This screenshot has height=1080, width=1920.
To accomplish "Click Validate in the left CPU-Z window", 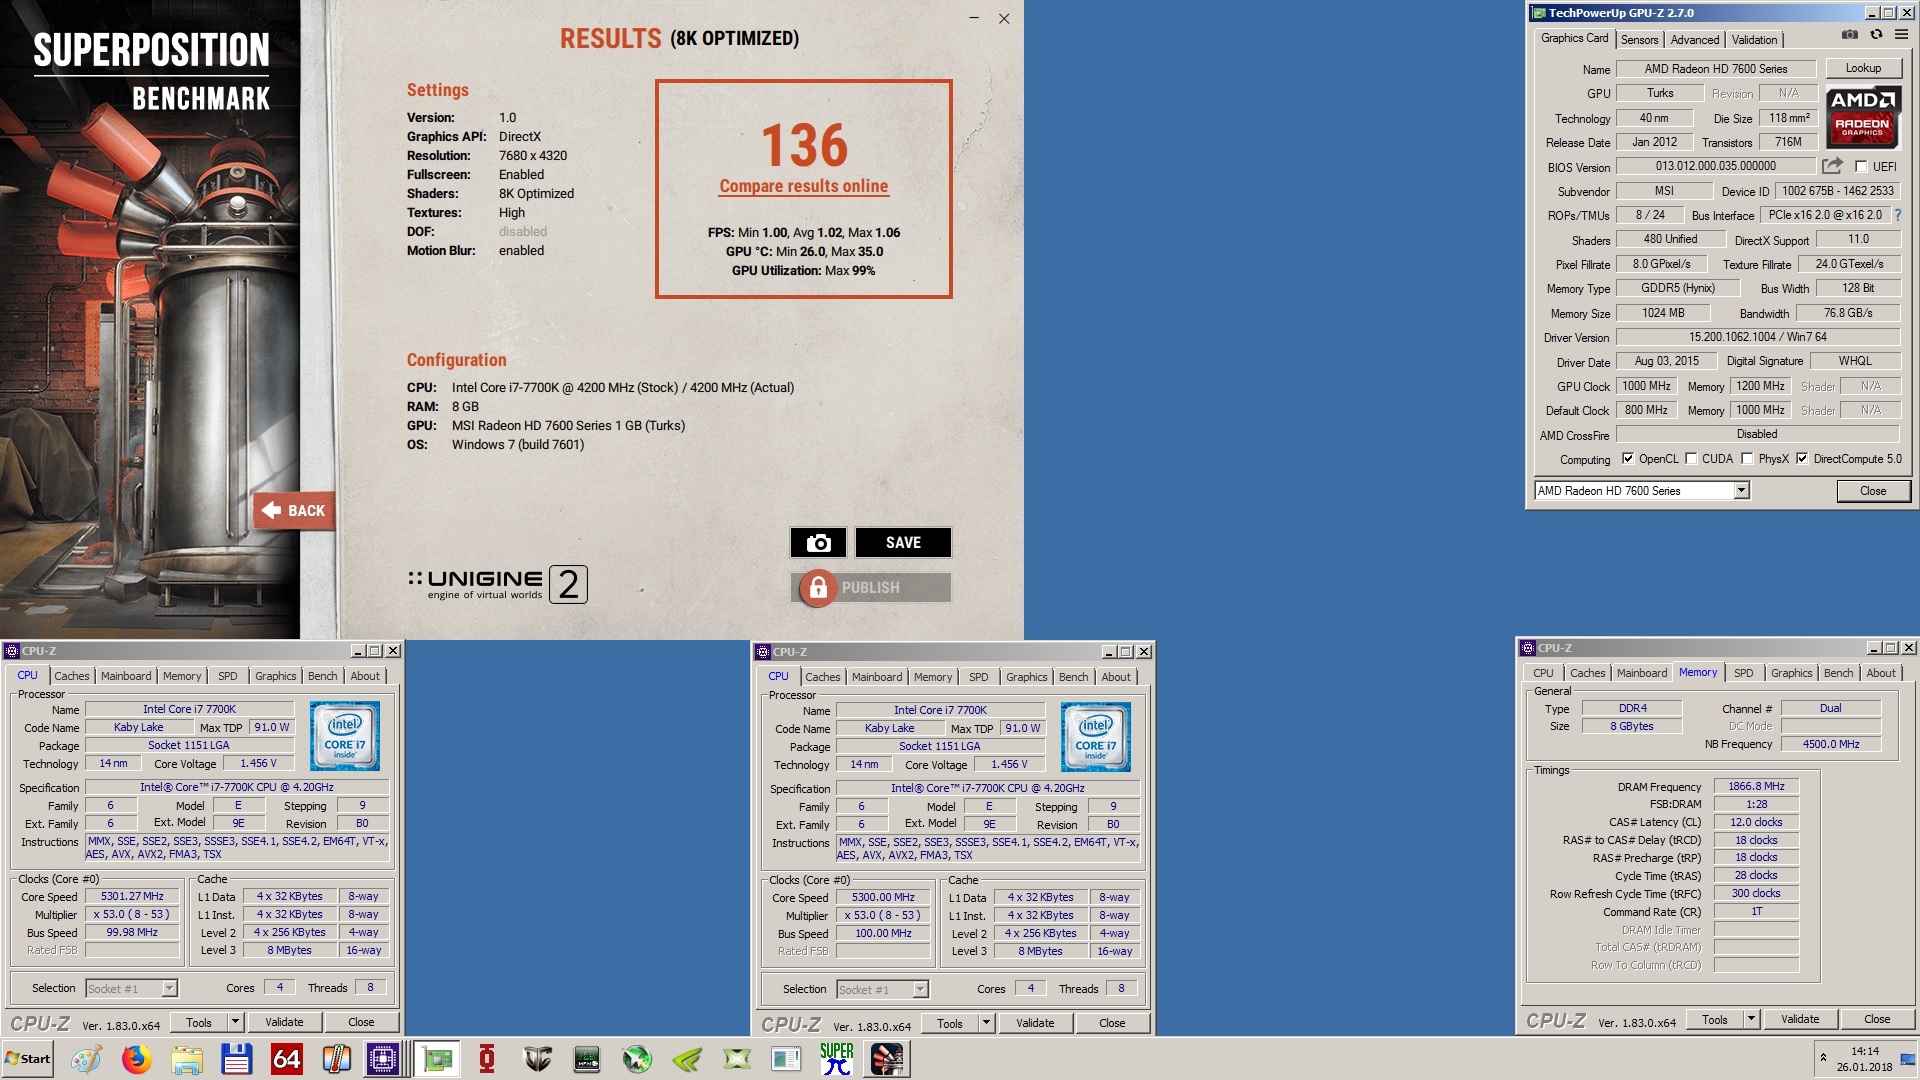I will pyautogui.click(x=284, y=1022).
